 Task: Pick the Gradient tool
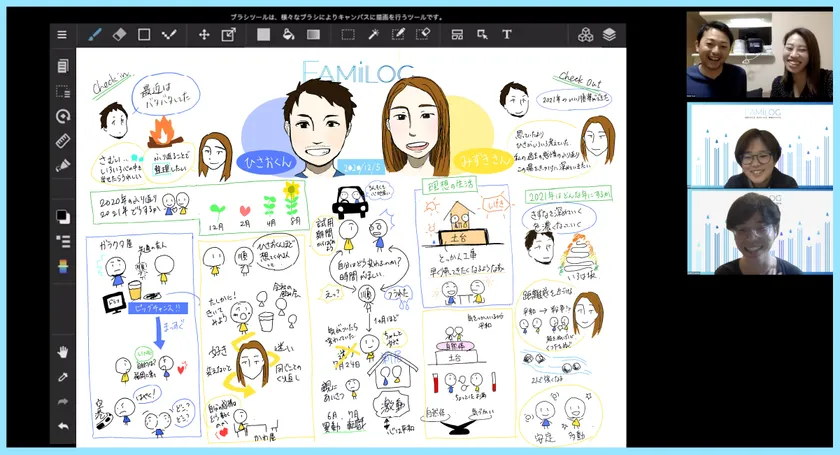point(313,35)
